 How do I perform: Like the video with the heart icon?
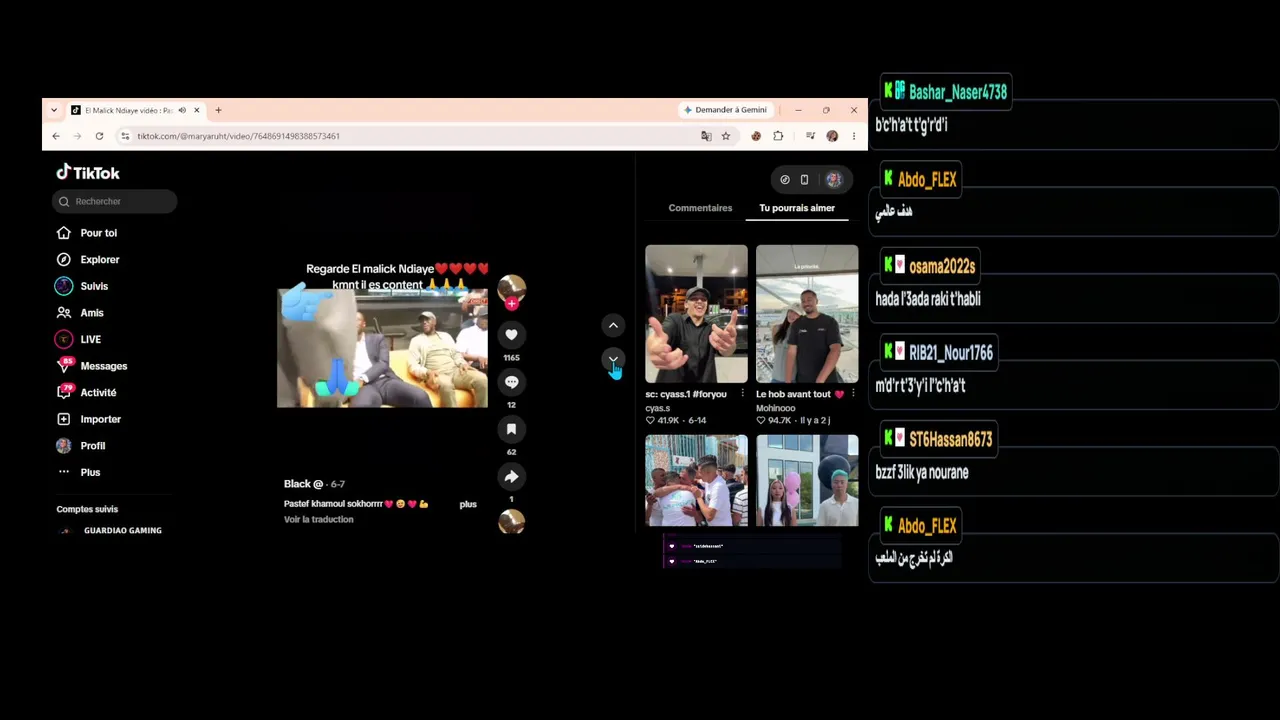point(511,335)
